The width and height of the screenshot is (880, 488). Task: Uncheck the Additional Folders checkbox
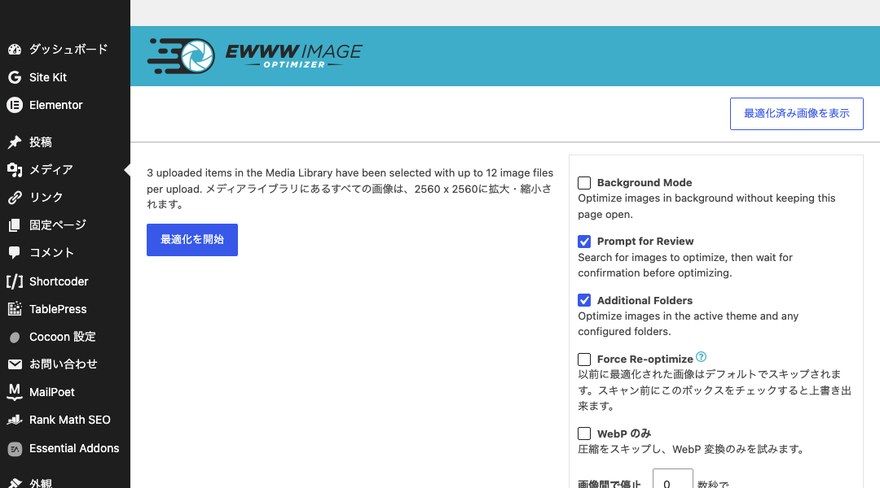[x=584, y=300]
